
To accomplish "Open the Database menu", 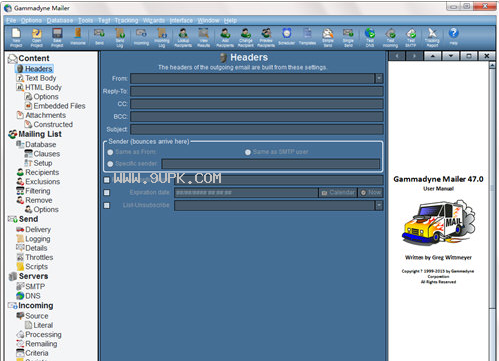I will (x=60, y=21).
